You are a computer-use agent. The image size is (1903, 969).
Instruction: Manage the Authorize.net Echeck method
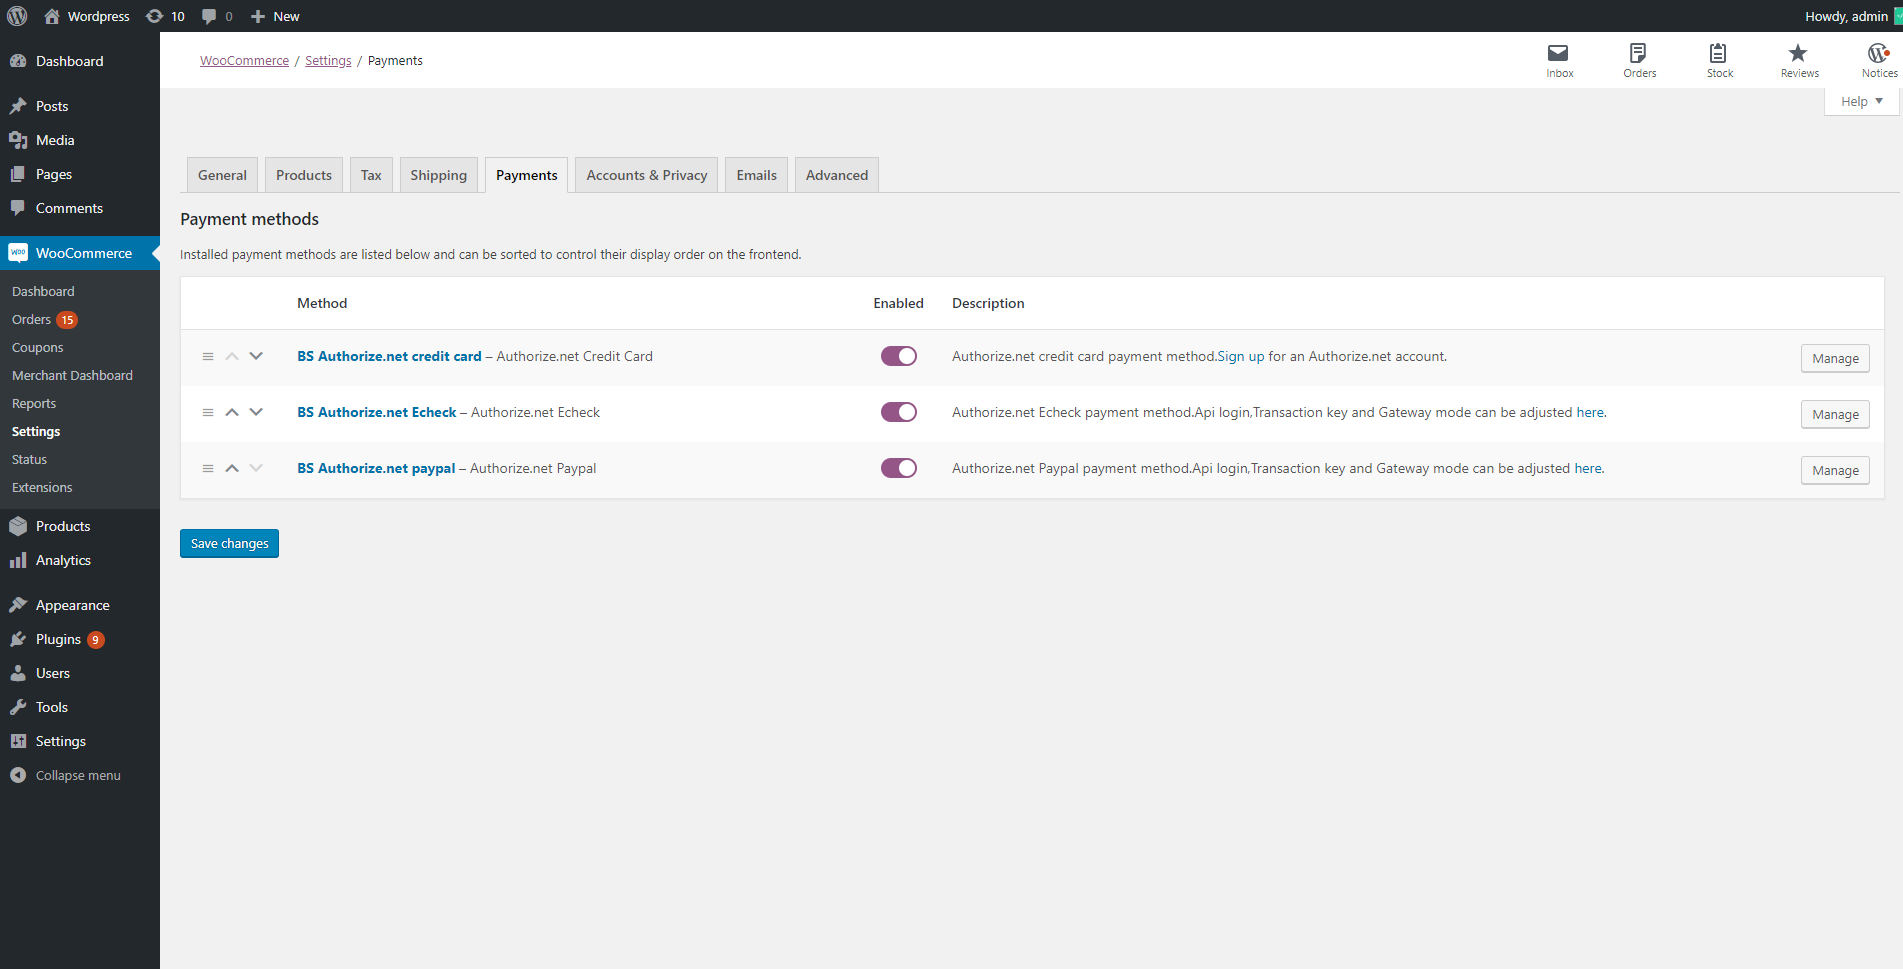tap(1835, 414)
